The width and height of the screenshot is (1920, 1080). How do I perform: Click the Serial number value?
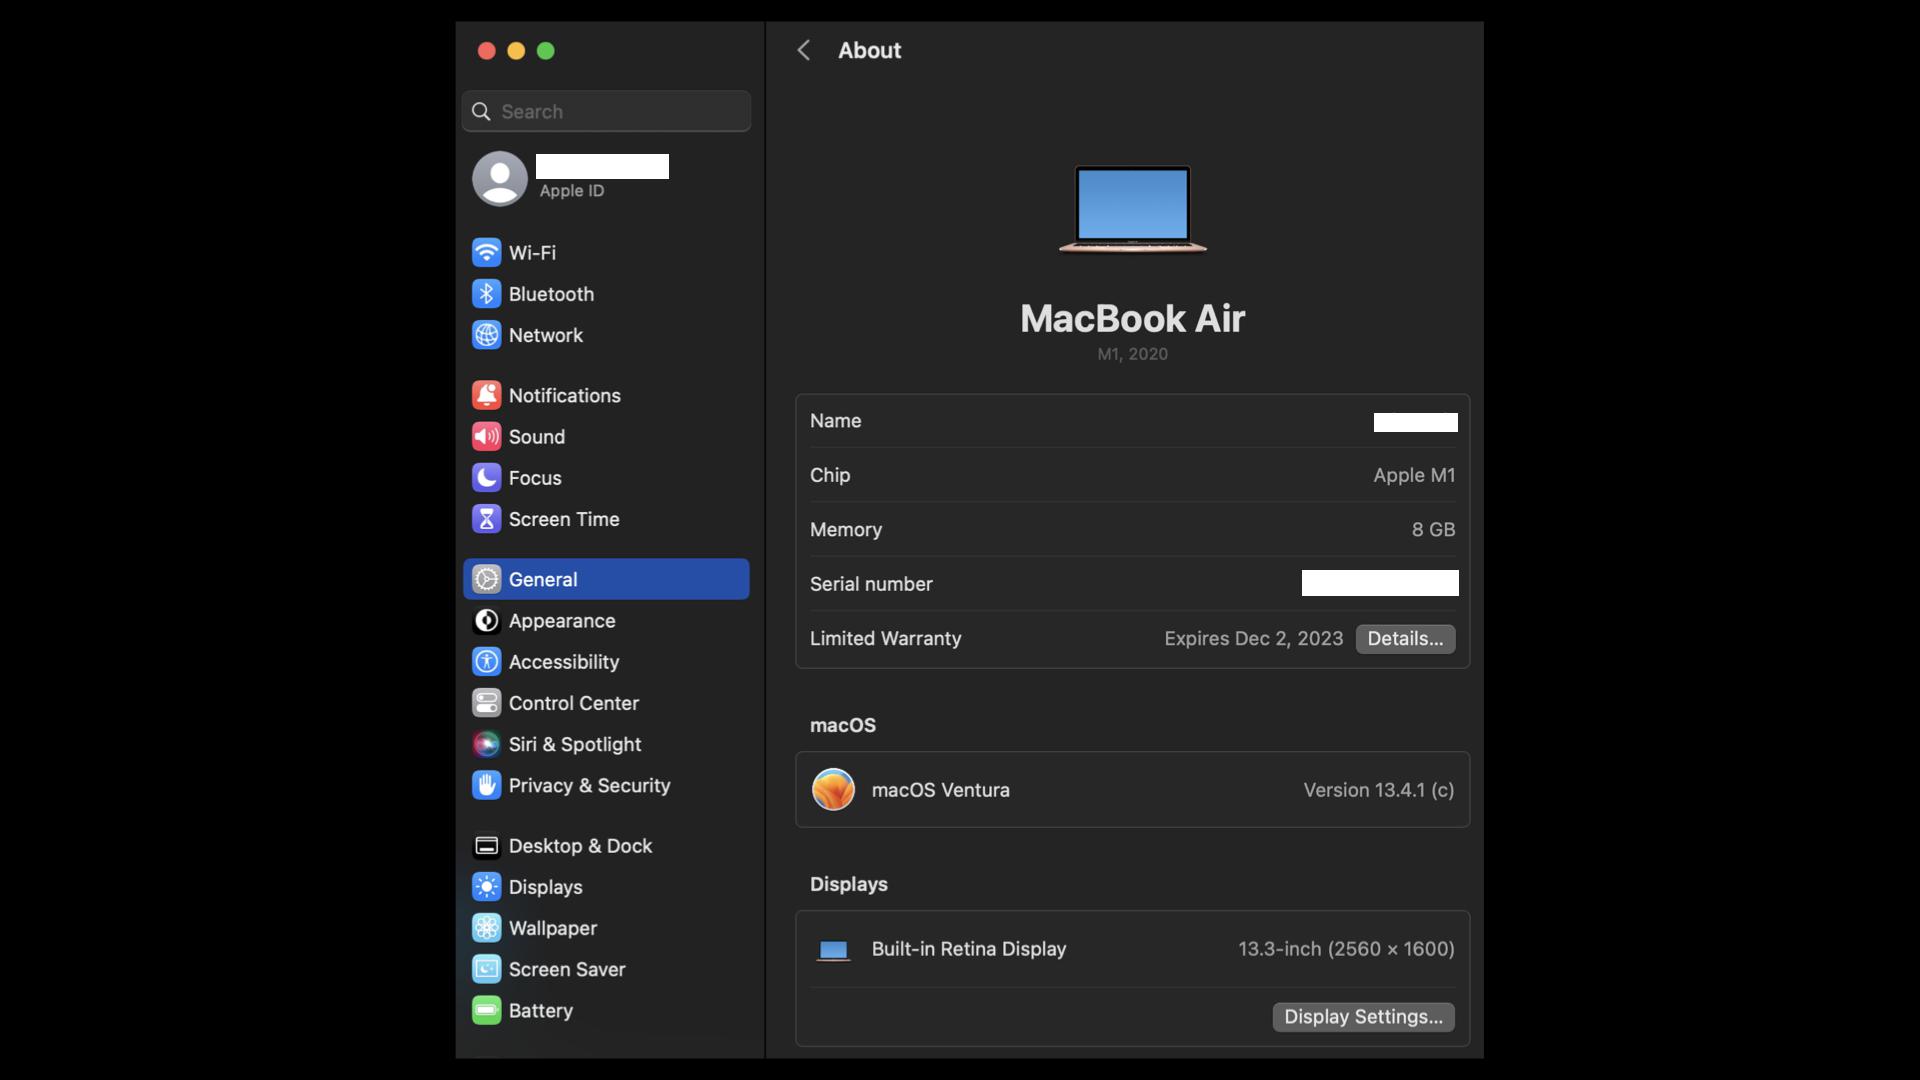[1380, 583]
